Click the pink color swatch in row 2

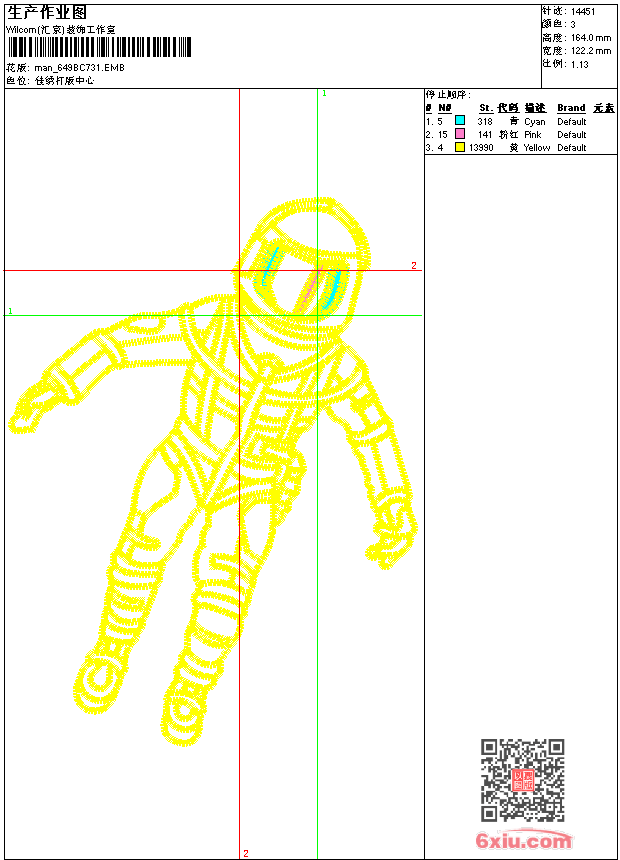click(x=460, y=134)
